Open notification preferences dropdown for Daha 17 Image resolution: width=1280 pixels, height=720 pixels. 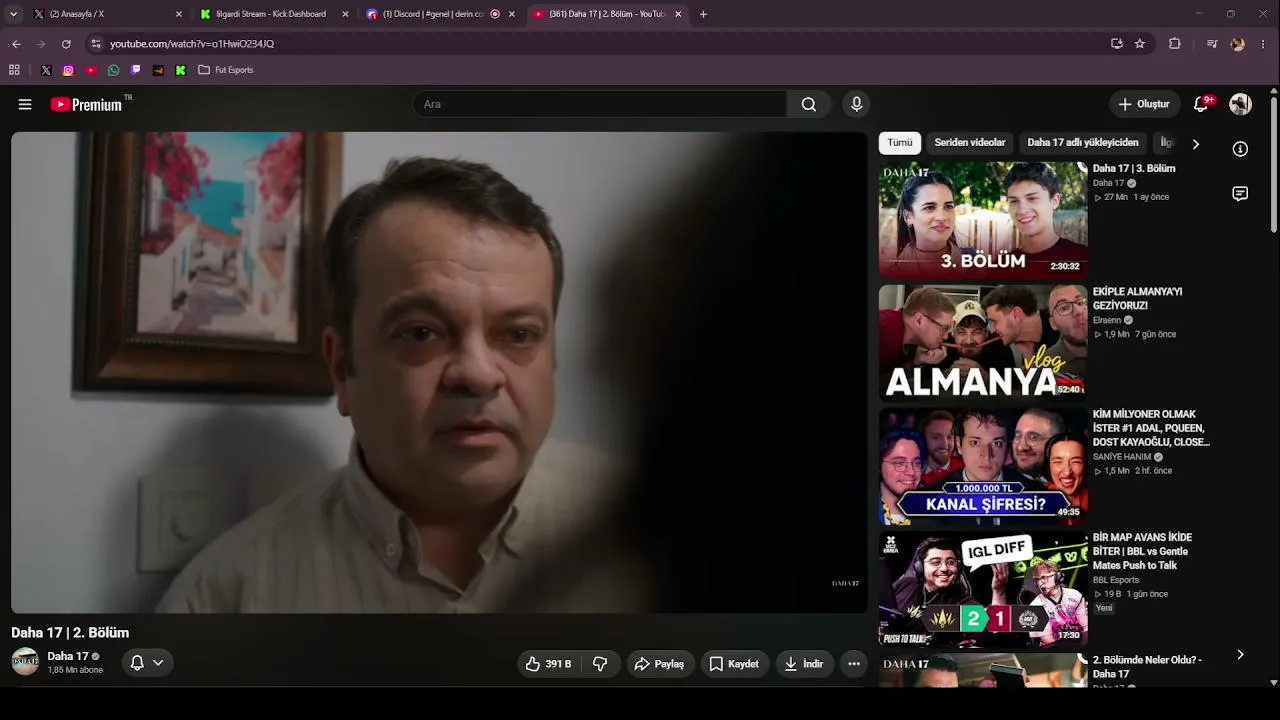tap(147, 663)
